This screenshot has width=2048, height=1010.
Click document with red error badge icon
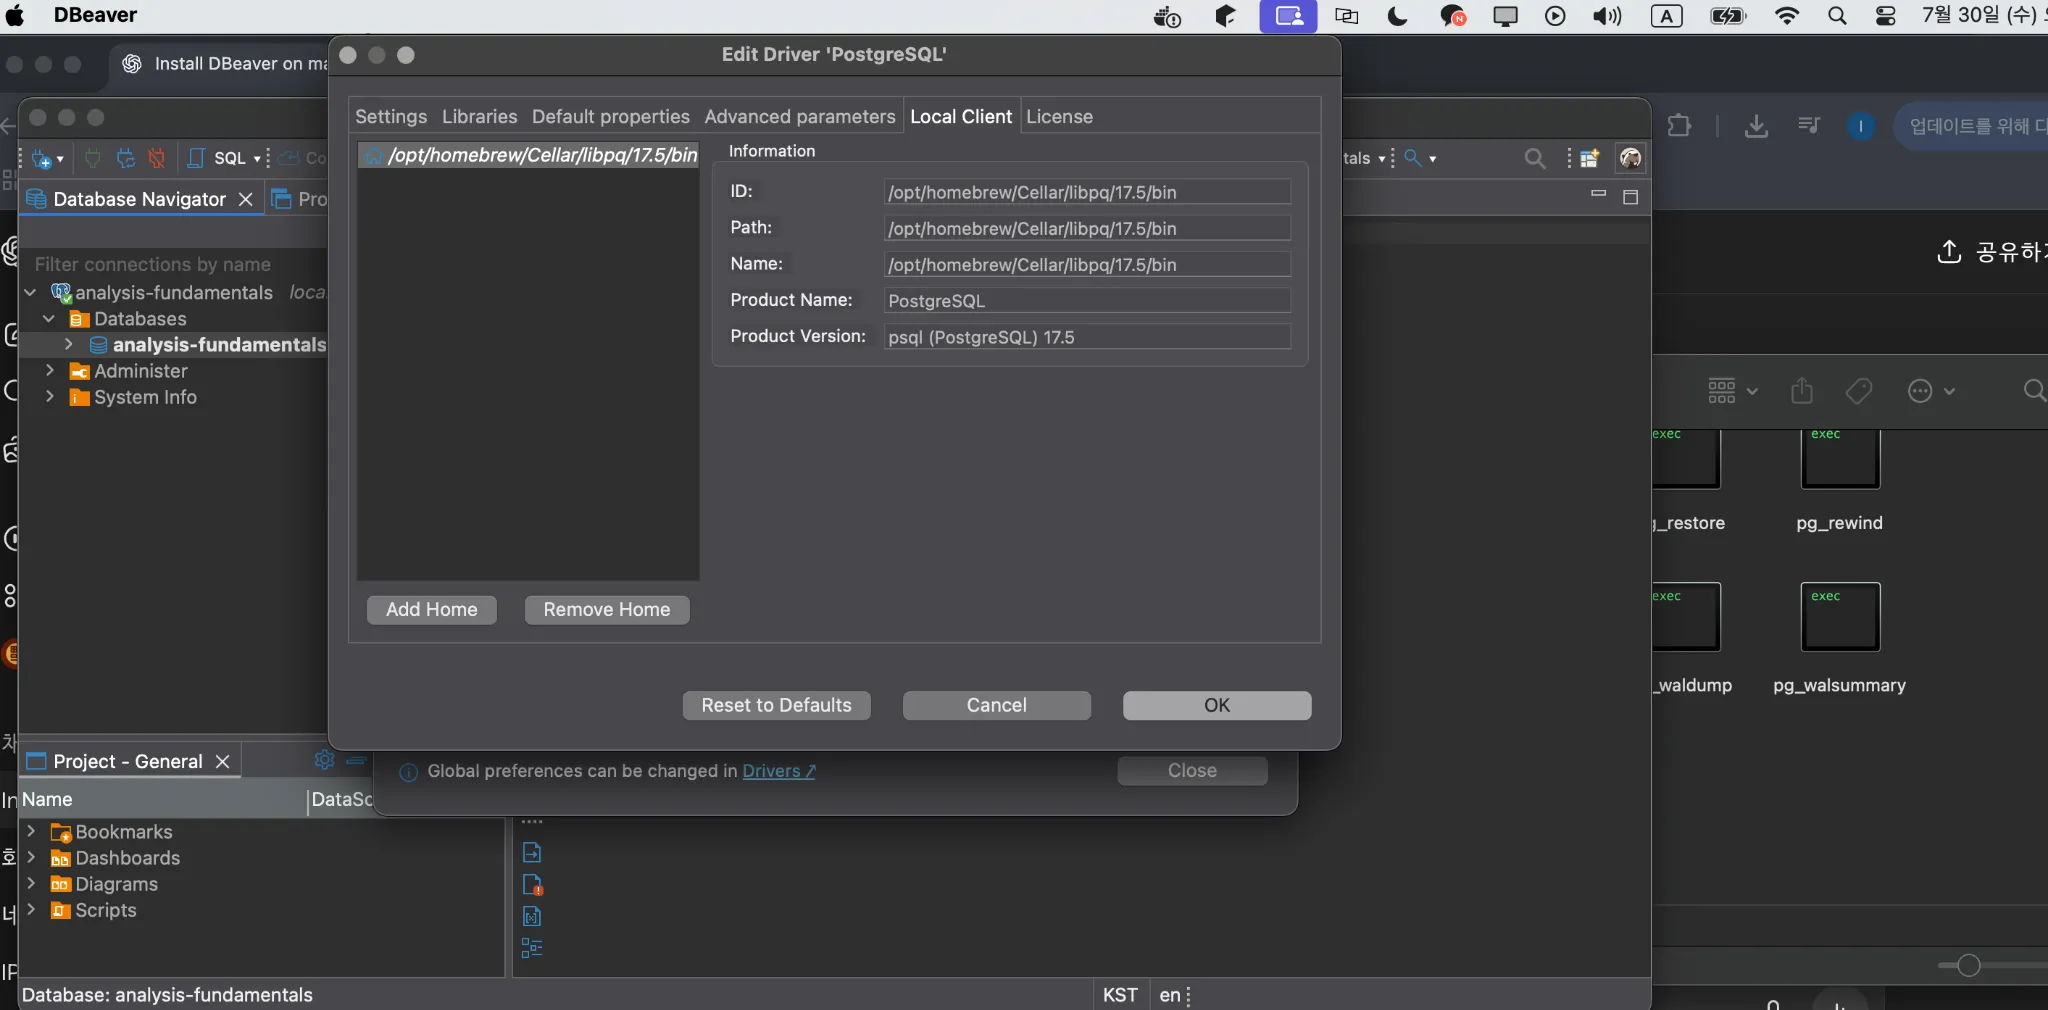pos(532,885)
